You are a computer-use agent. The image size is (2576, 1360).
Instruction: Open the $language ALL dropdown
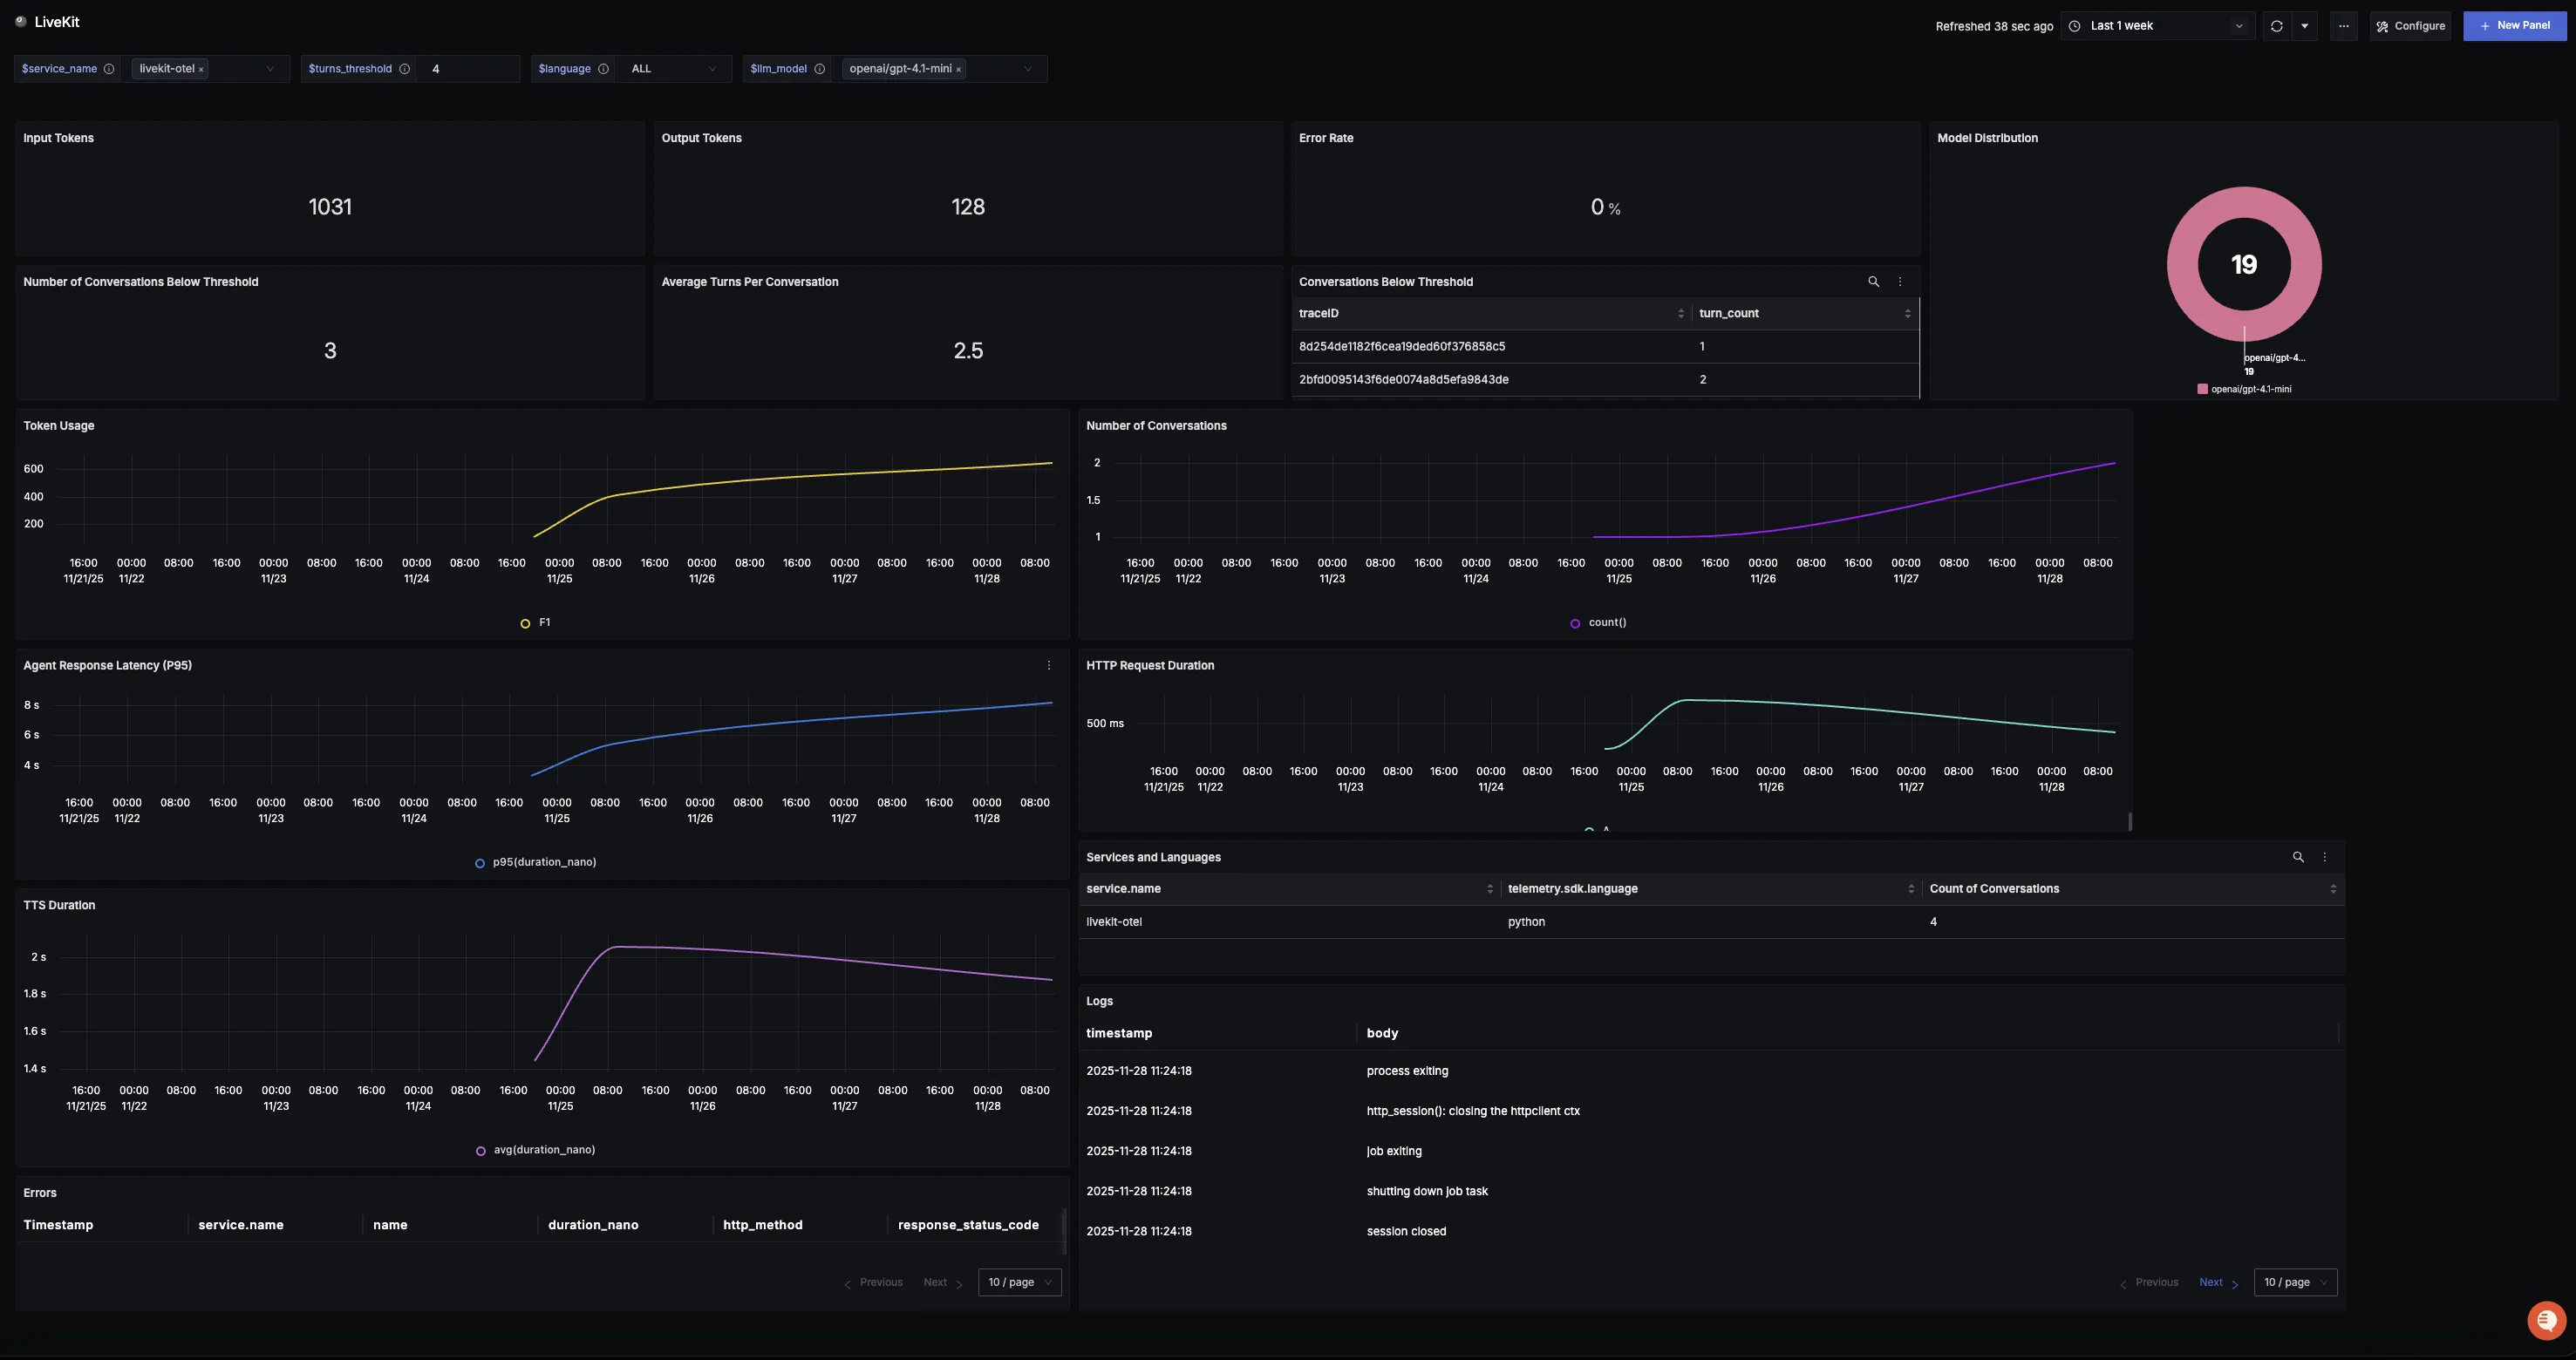[x=675, y=69]
